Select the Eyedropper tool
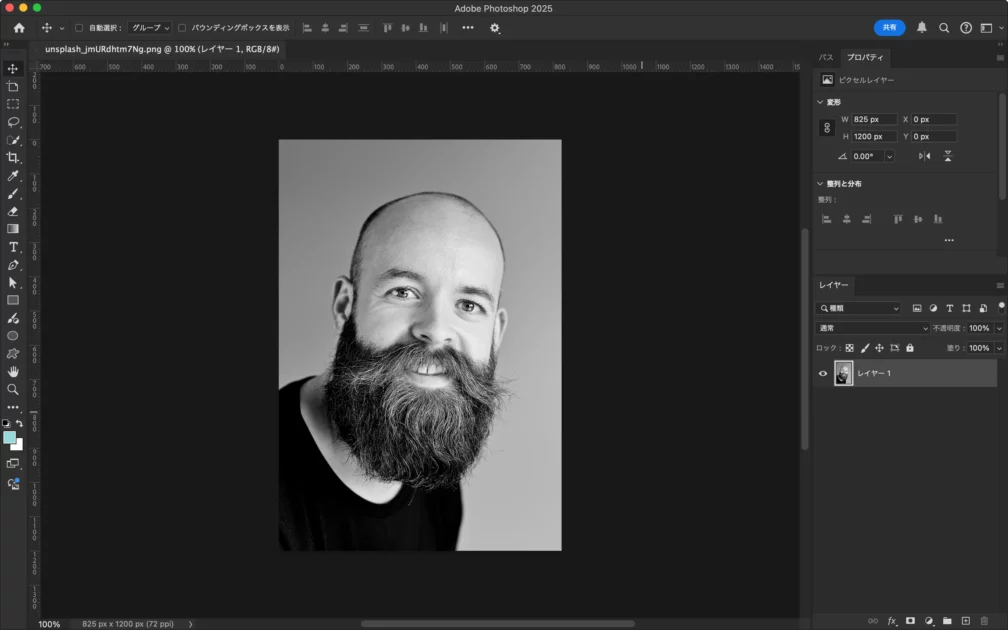This screenshot has height=630, width=1008. 13,176
